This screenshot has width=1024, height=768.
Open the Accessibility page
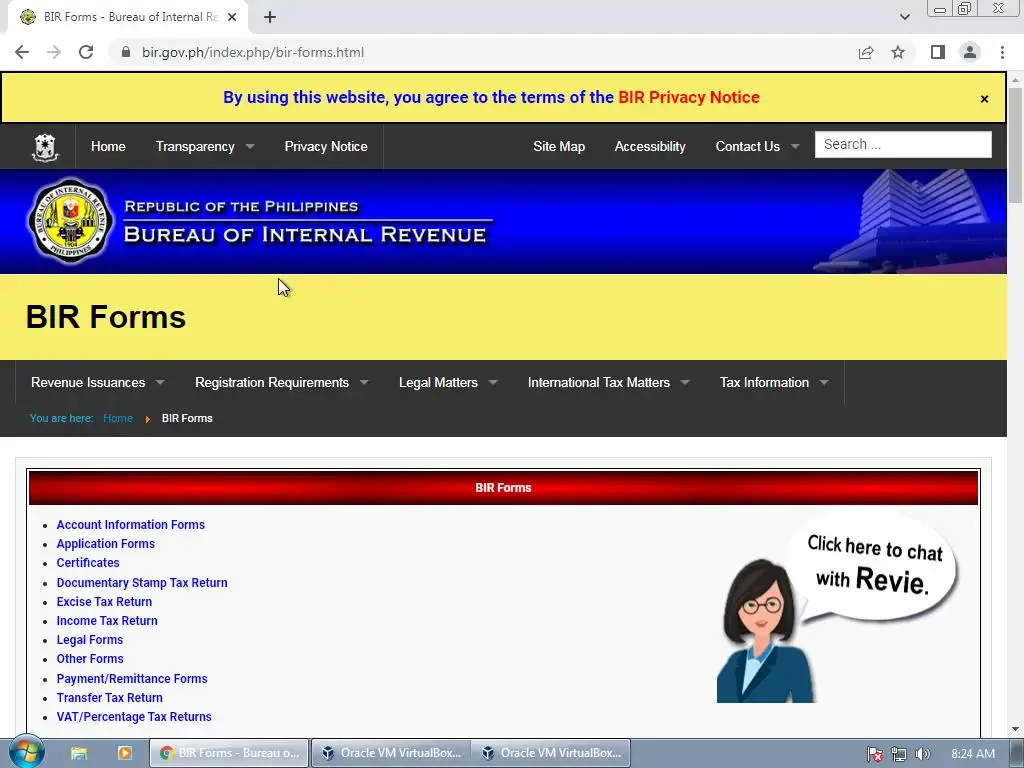click(650, 146)
